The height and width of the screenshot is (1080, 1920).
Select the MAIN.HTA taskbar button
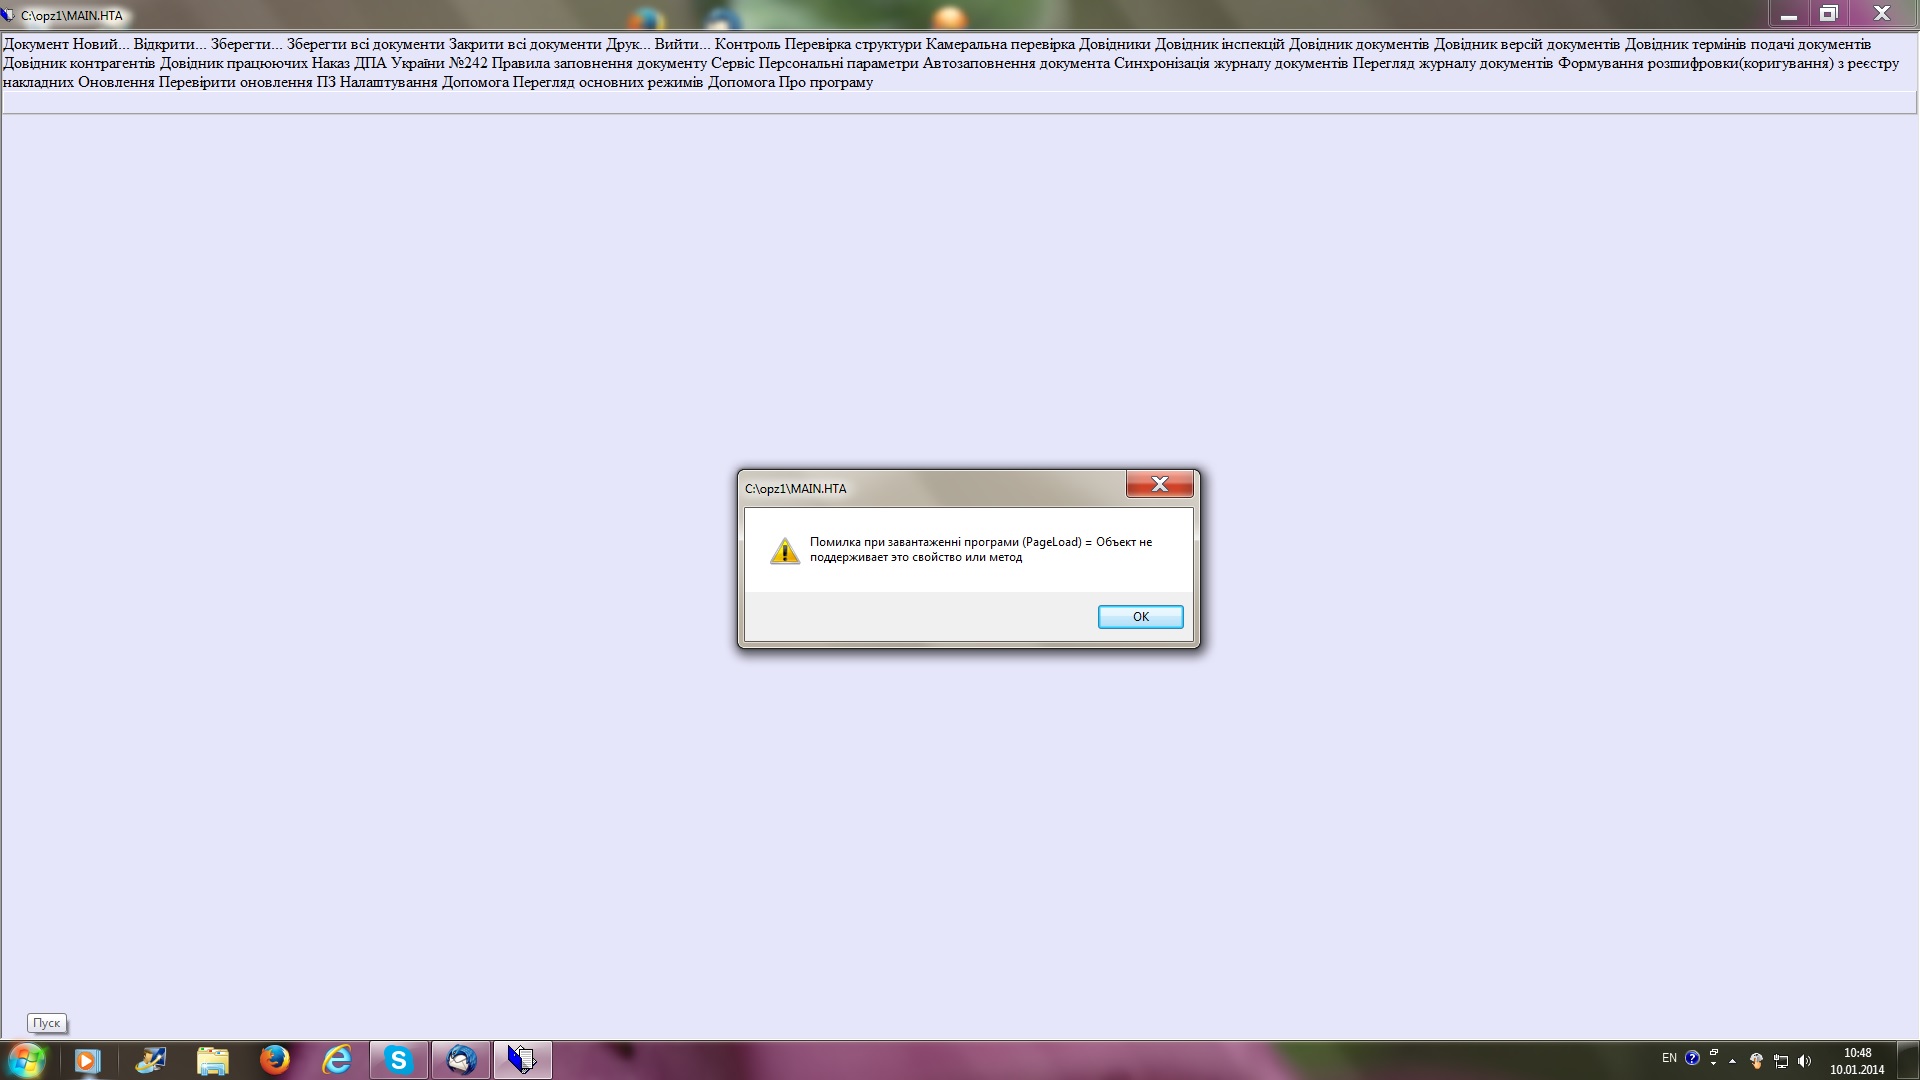[522, 1060]
